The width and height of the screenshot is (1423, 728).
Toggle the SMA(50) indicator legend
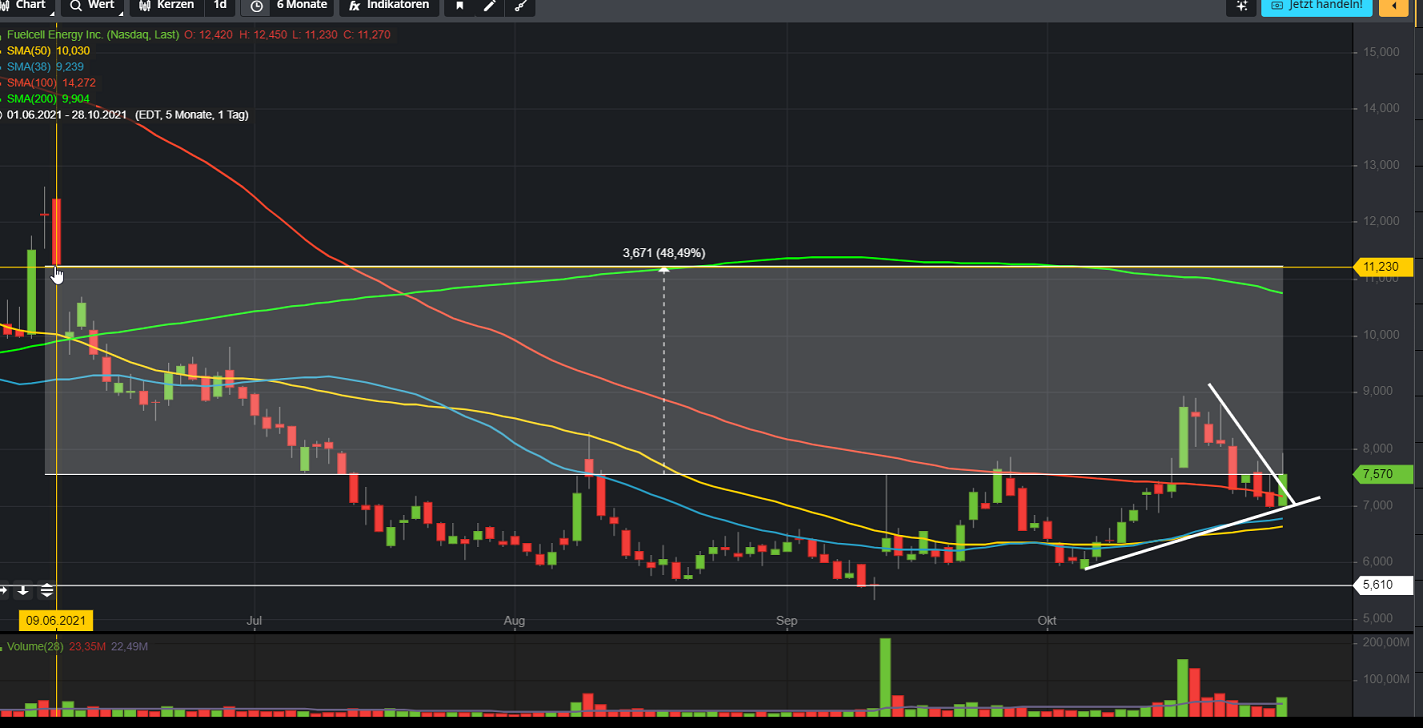click(30, 50)
